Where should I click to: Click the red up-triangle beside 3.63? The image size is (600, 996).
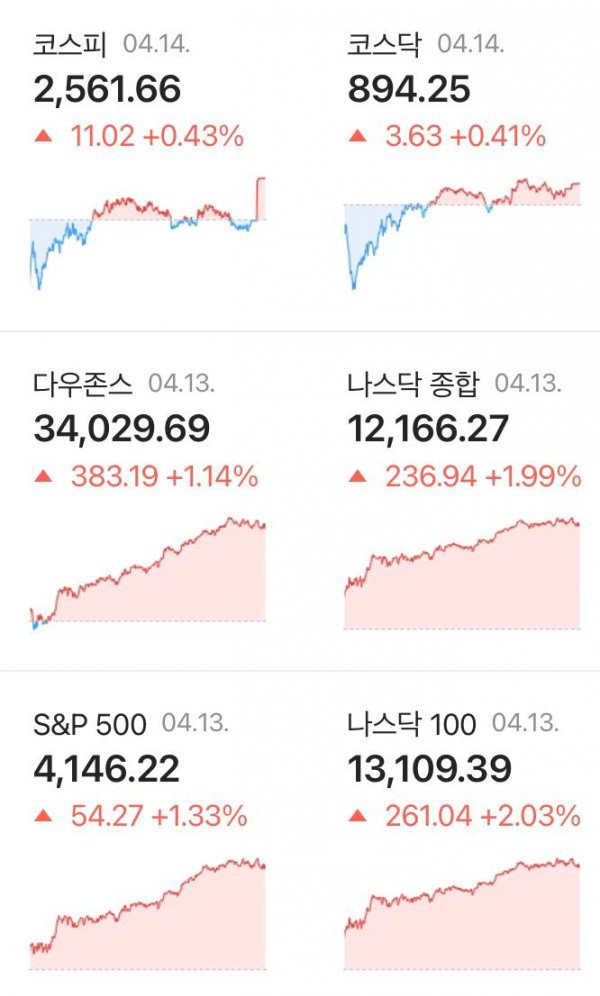coord(357,135)
